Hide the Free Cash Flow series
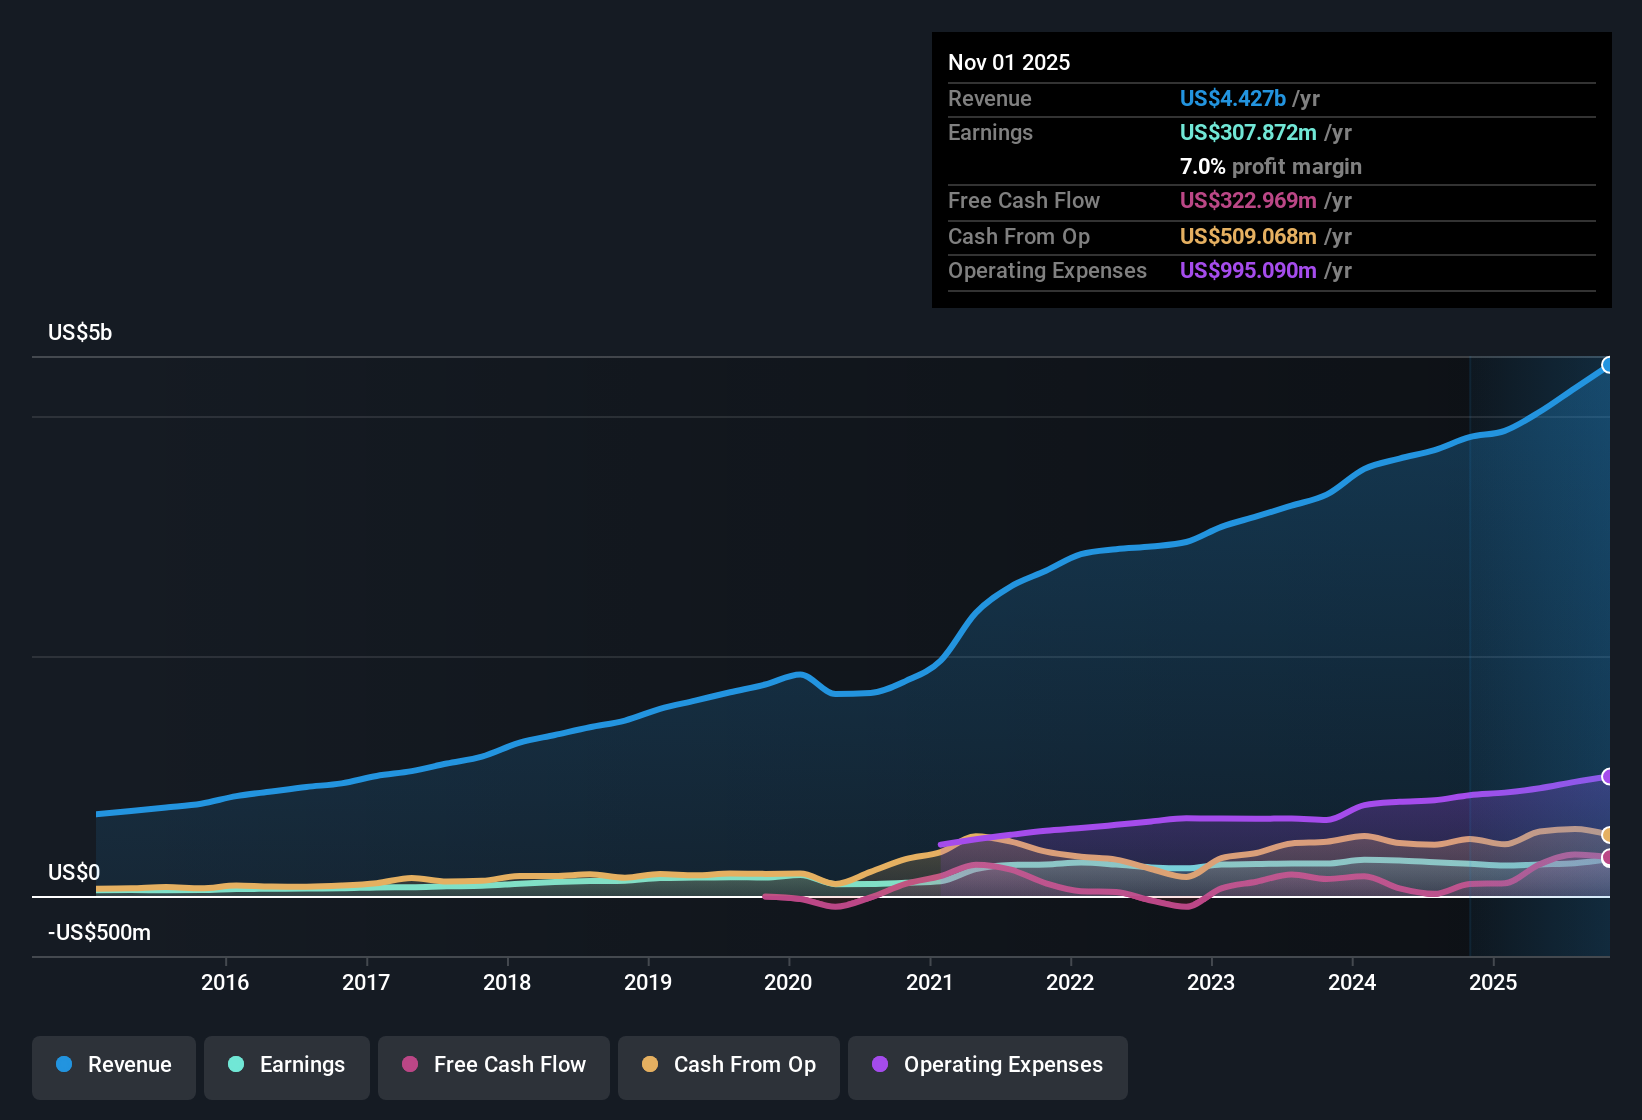Screen dimensions: 1642x1120 click(493, 1065)
